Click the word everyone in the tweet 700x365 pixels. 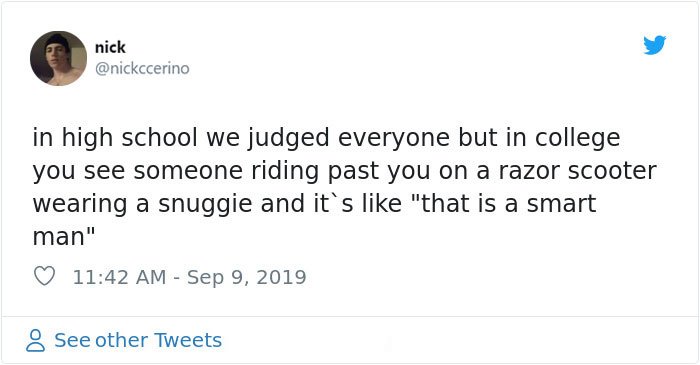point(394,140)
